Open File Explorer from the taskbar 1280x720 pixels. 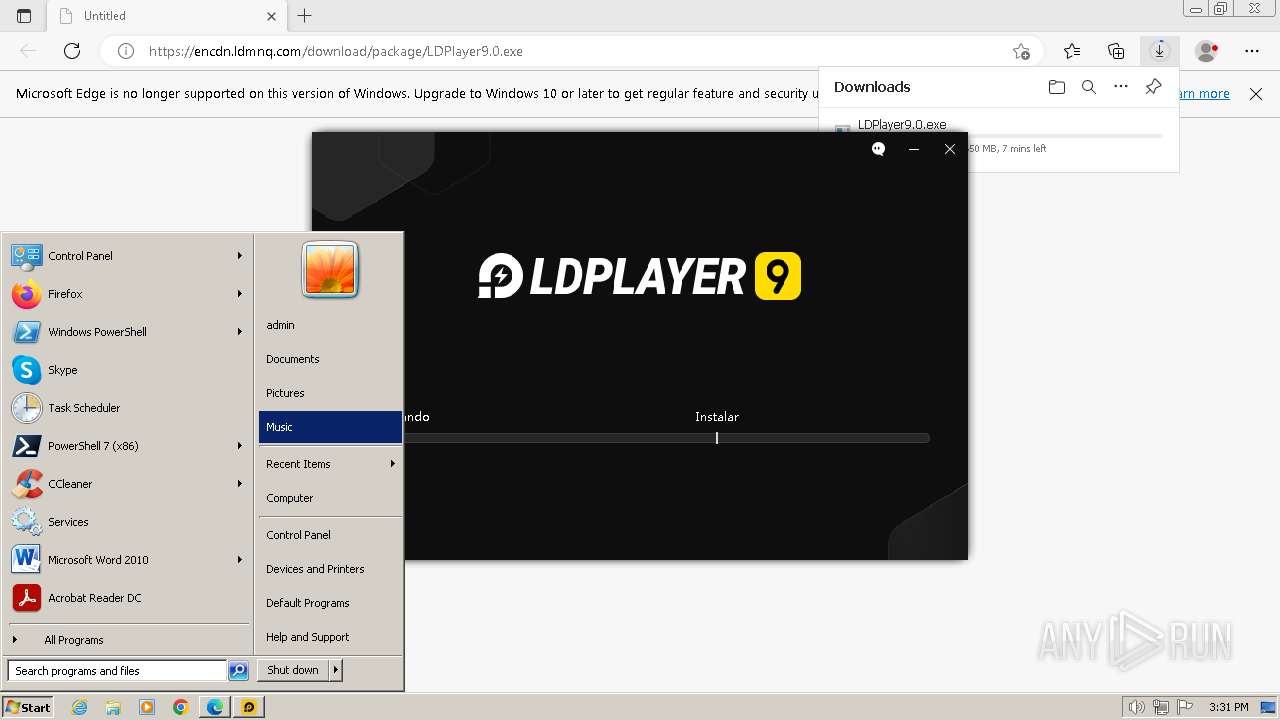113,707
